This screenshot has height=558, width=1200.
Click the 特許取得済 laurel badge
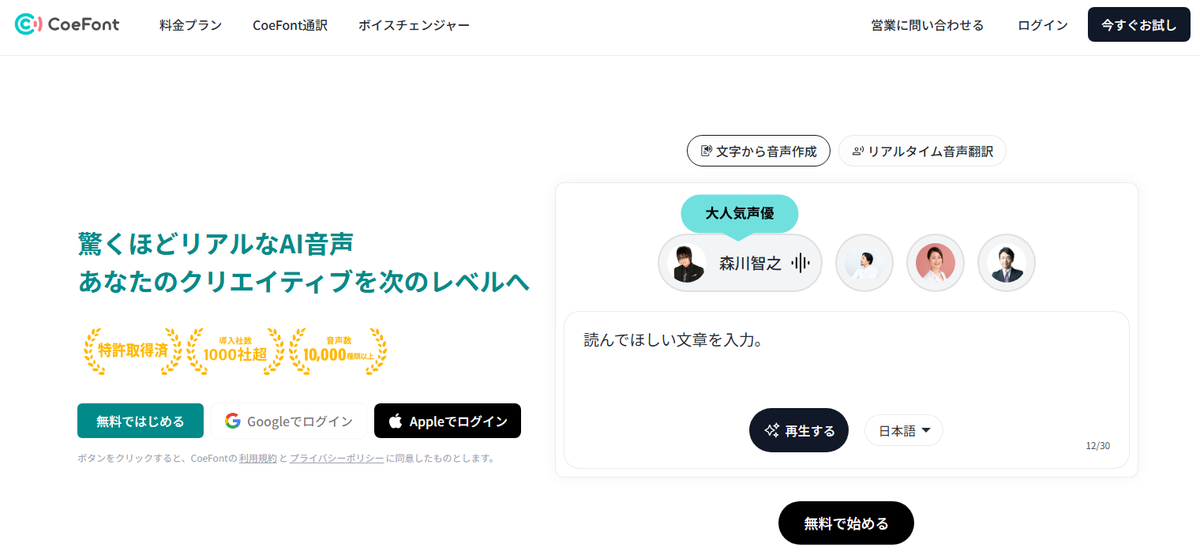pyautogui.click(x=133, y=350)
